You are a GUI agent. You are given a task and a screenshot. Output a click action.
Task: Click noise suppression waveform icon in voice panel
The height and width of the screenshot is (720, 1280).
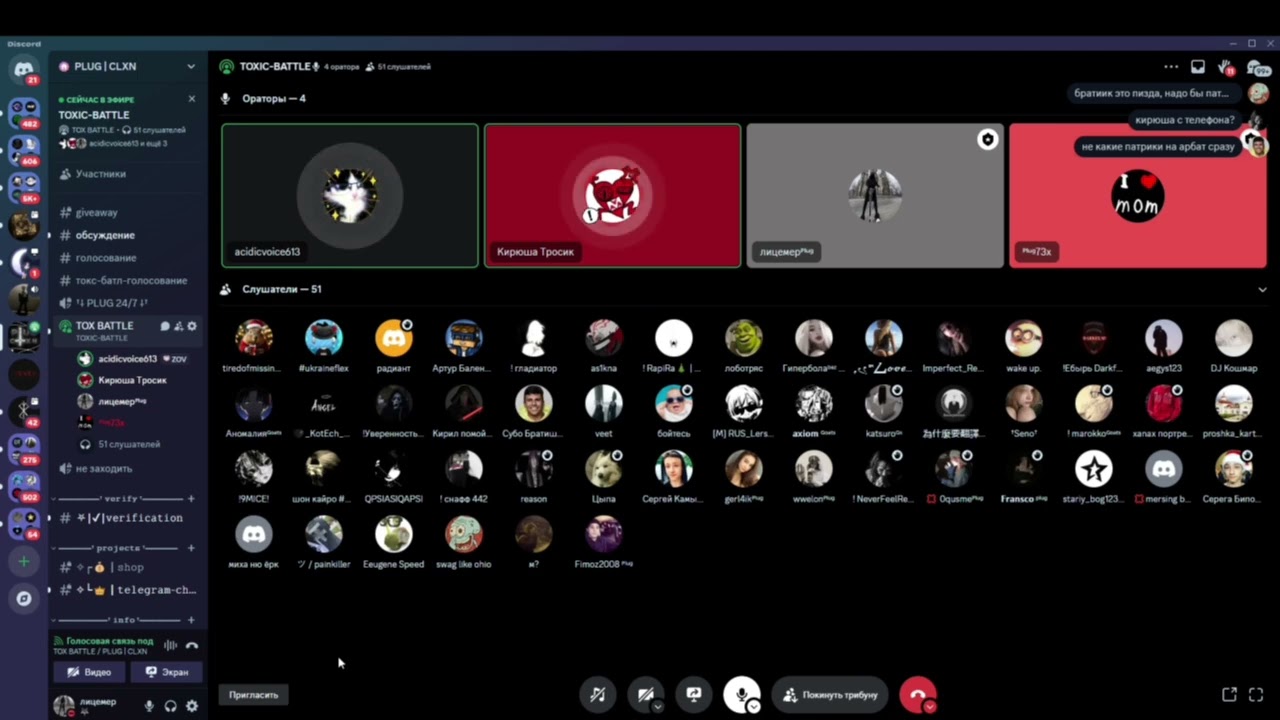coord(170,646)
